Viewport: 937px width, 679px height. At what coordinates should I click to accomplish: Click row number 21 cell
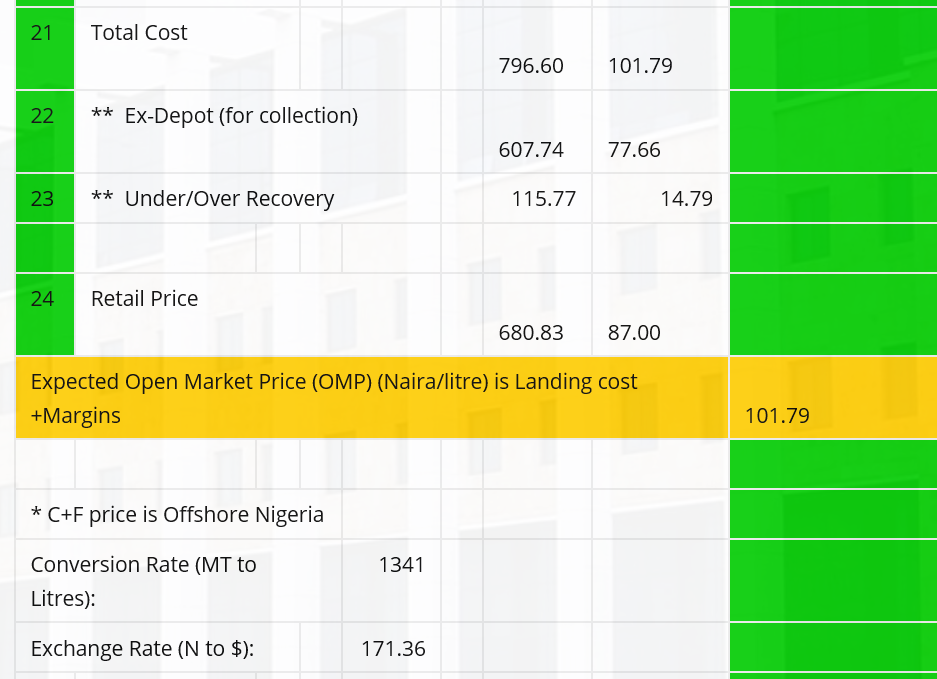[42, 33]
